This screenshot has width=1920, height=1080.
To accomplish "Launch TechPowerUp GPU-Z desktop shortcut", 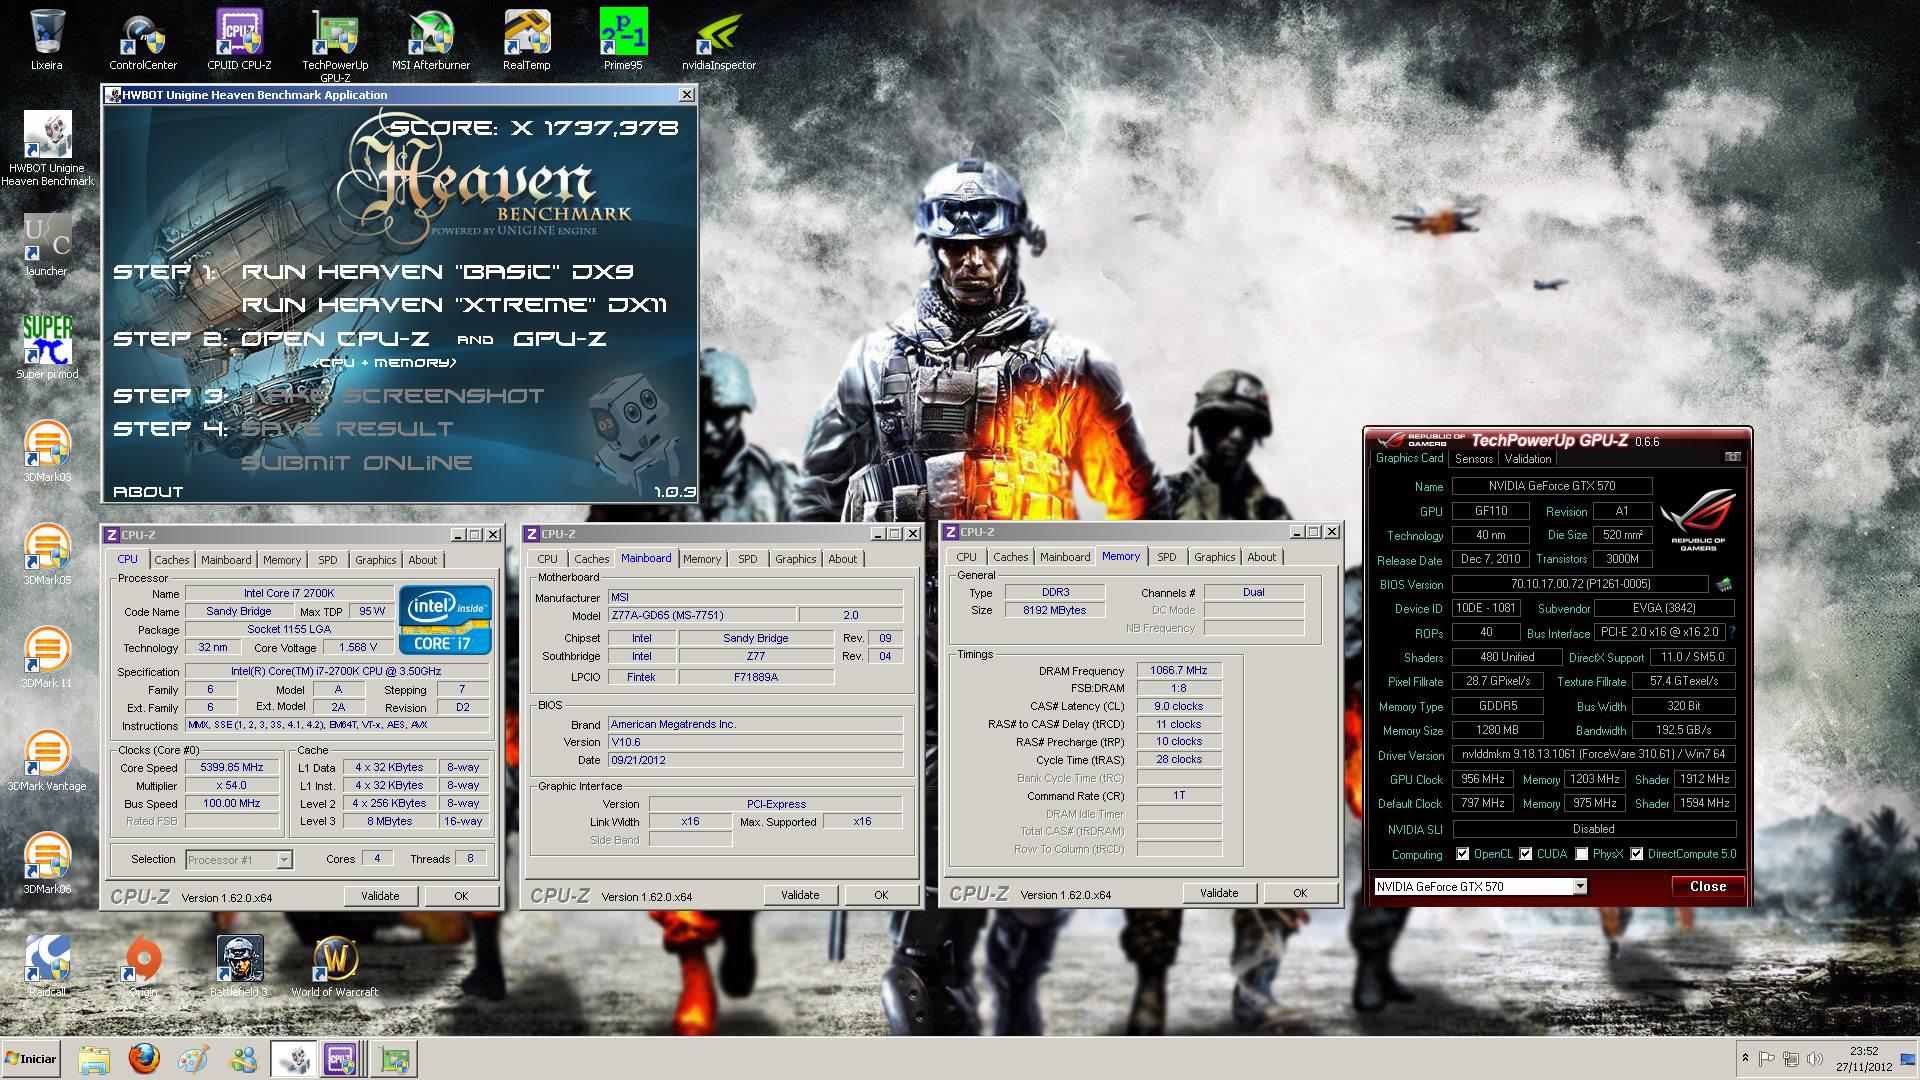I will coord(335,45).
